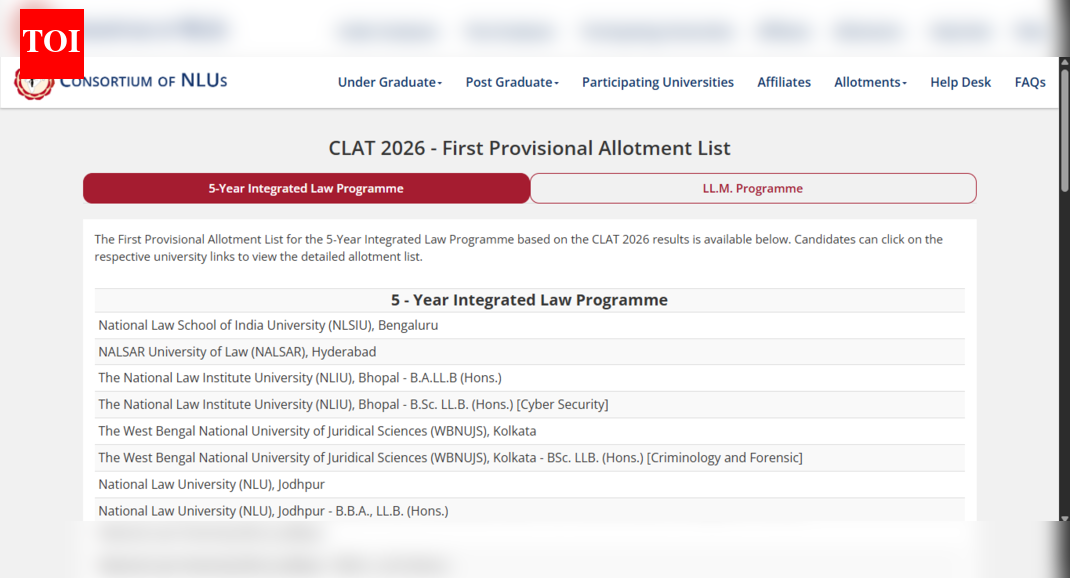
Task: Open NALSAR Hyderabad allotment list
Action: tap(236, 351)
